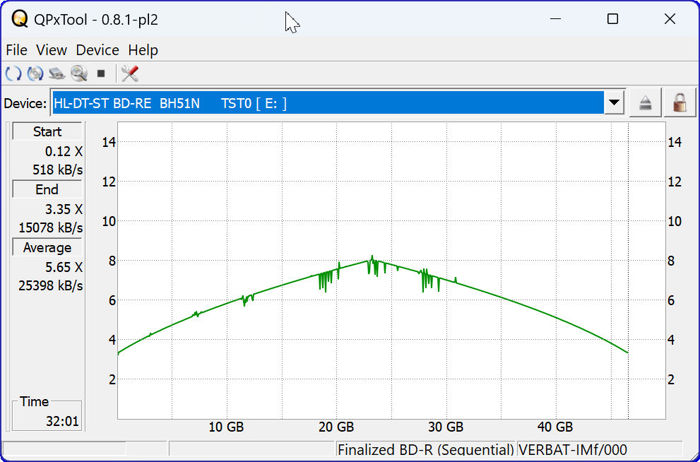
Task: Click the 15078 kB/s value
Action: click(51, 228)
